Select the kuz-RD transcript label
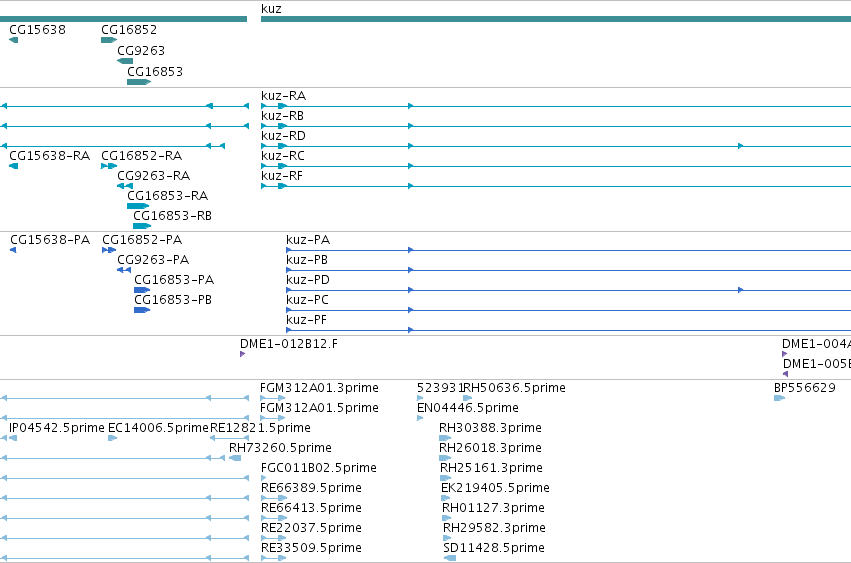This screenshot has width=851, height=563. click(283, 136)
